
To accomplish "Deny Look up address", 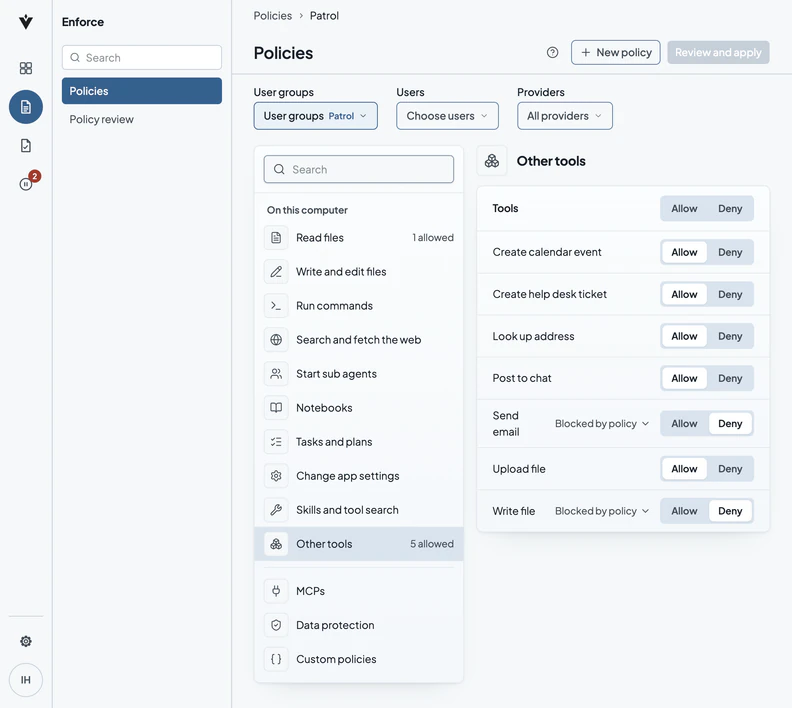I will tap(730, 336).
